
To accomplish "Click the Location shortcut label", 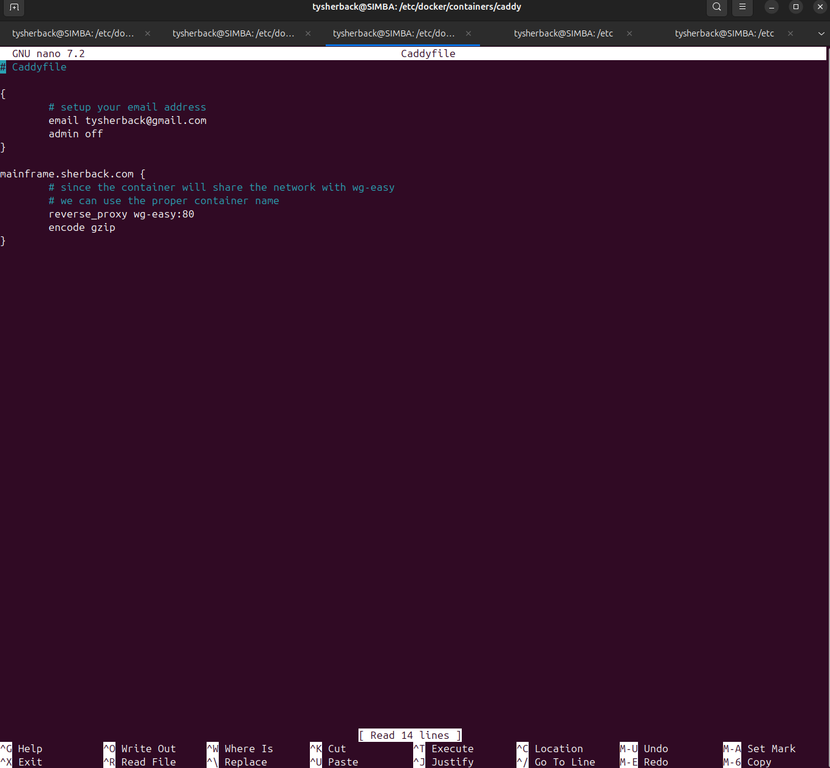I will [x=558, y=748].
